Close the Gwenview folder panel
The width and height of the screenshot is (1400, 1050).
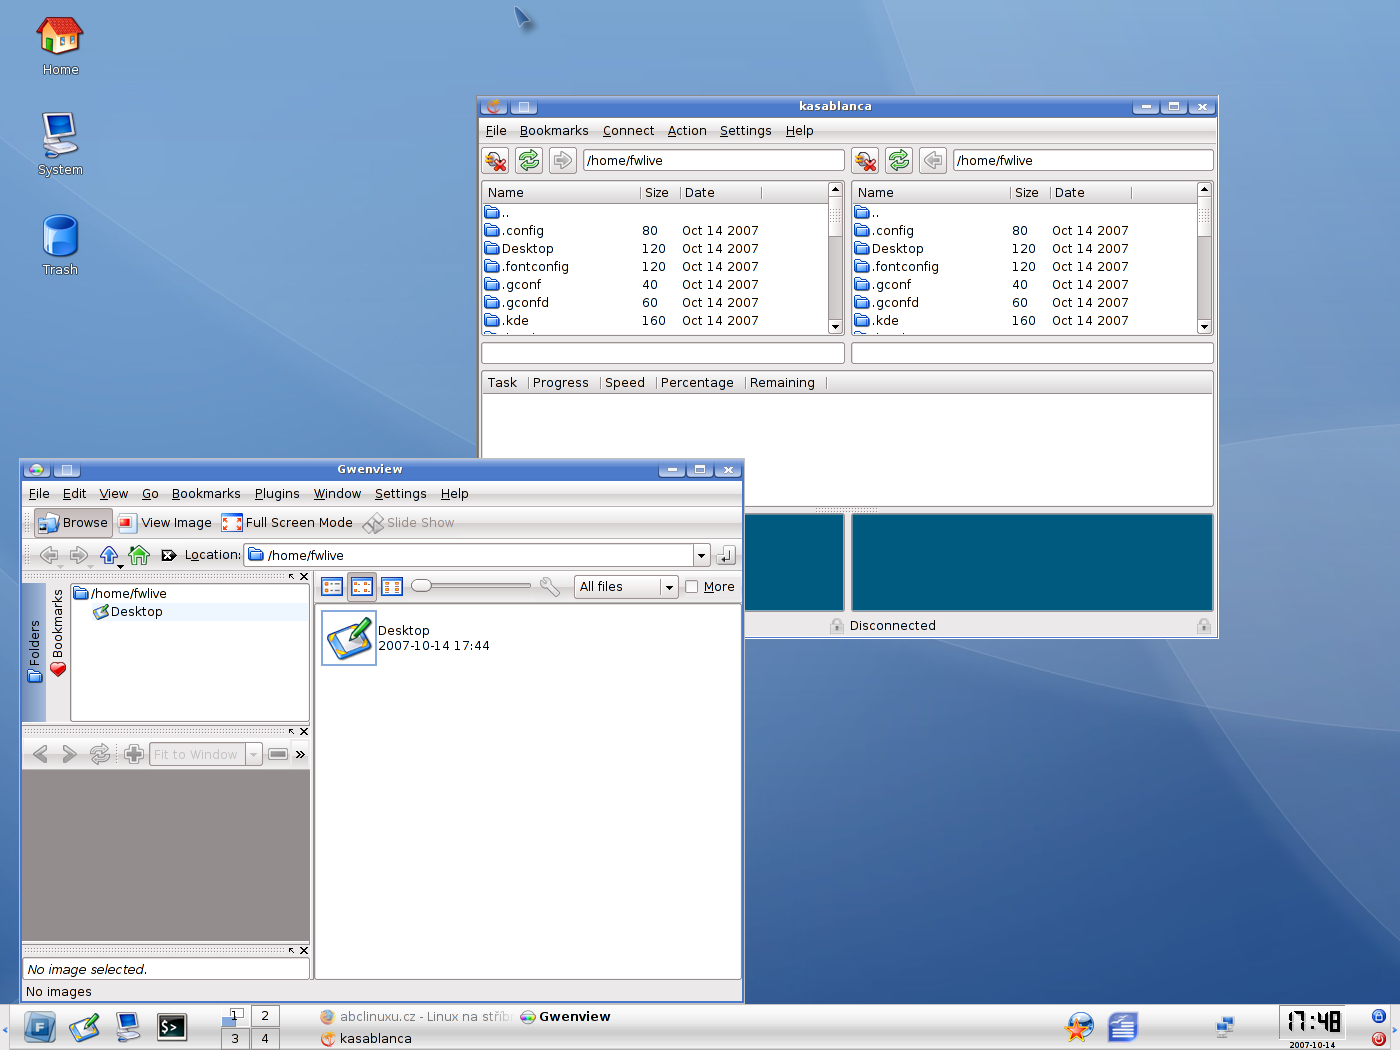[x=304, y=577]
